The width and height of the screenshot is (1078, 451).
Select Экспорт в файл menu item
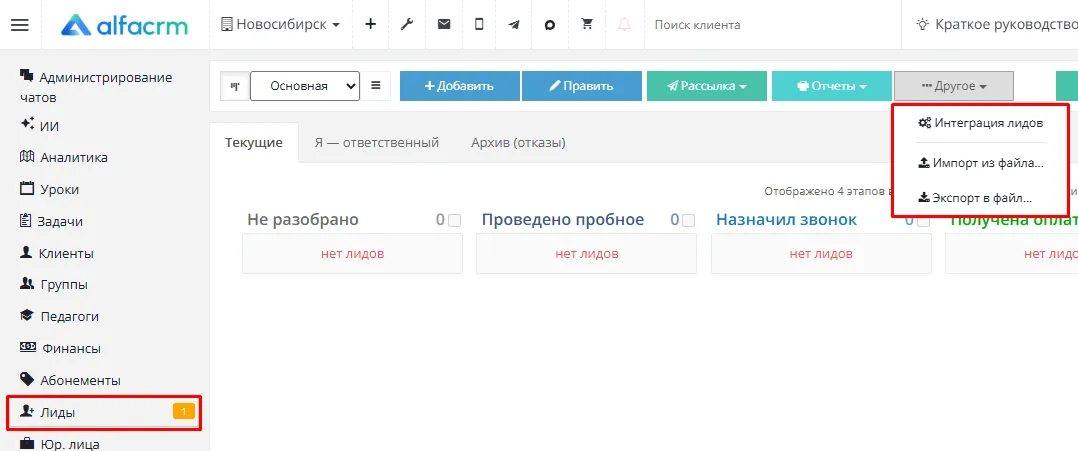click(976, 198)
